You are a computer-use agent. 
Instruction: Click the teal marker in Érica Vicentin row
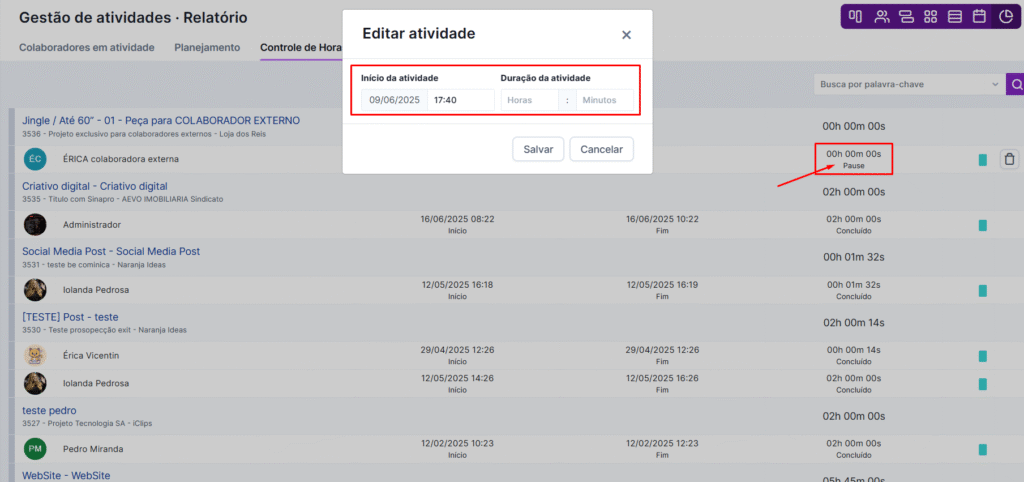tap(983, 356)
